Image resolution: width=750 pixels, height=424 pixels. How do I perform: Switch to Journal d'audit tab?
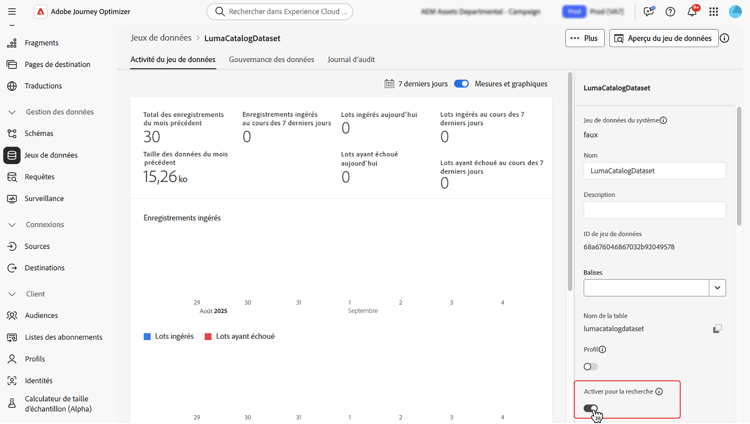[351, 59]
